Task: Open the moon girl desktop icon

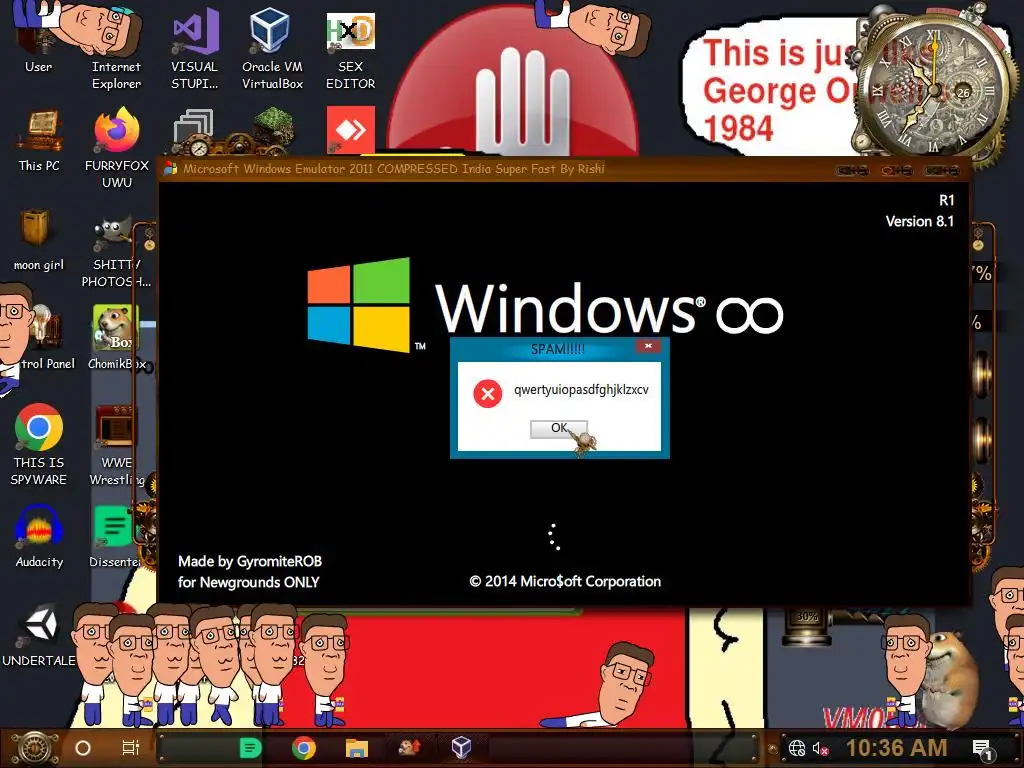Action: tap(39, 239)
